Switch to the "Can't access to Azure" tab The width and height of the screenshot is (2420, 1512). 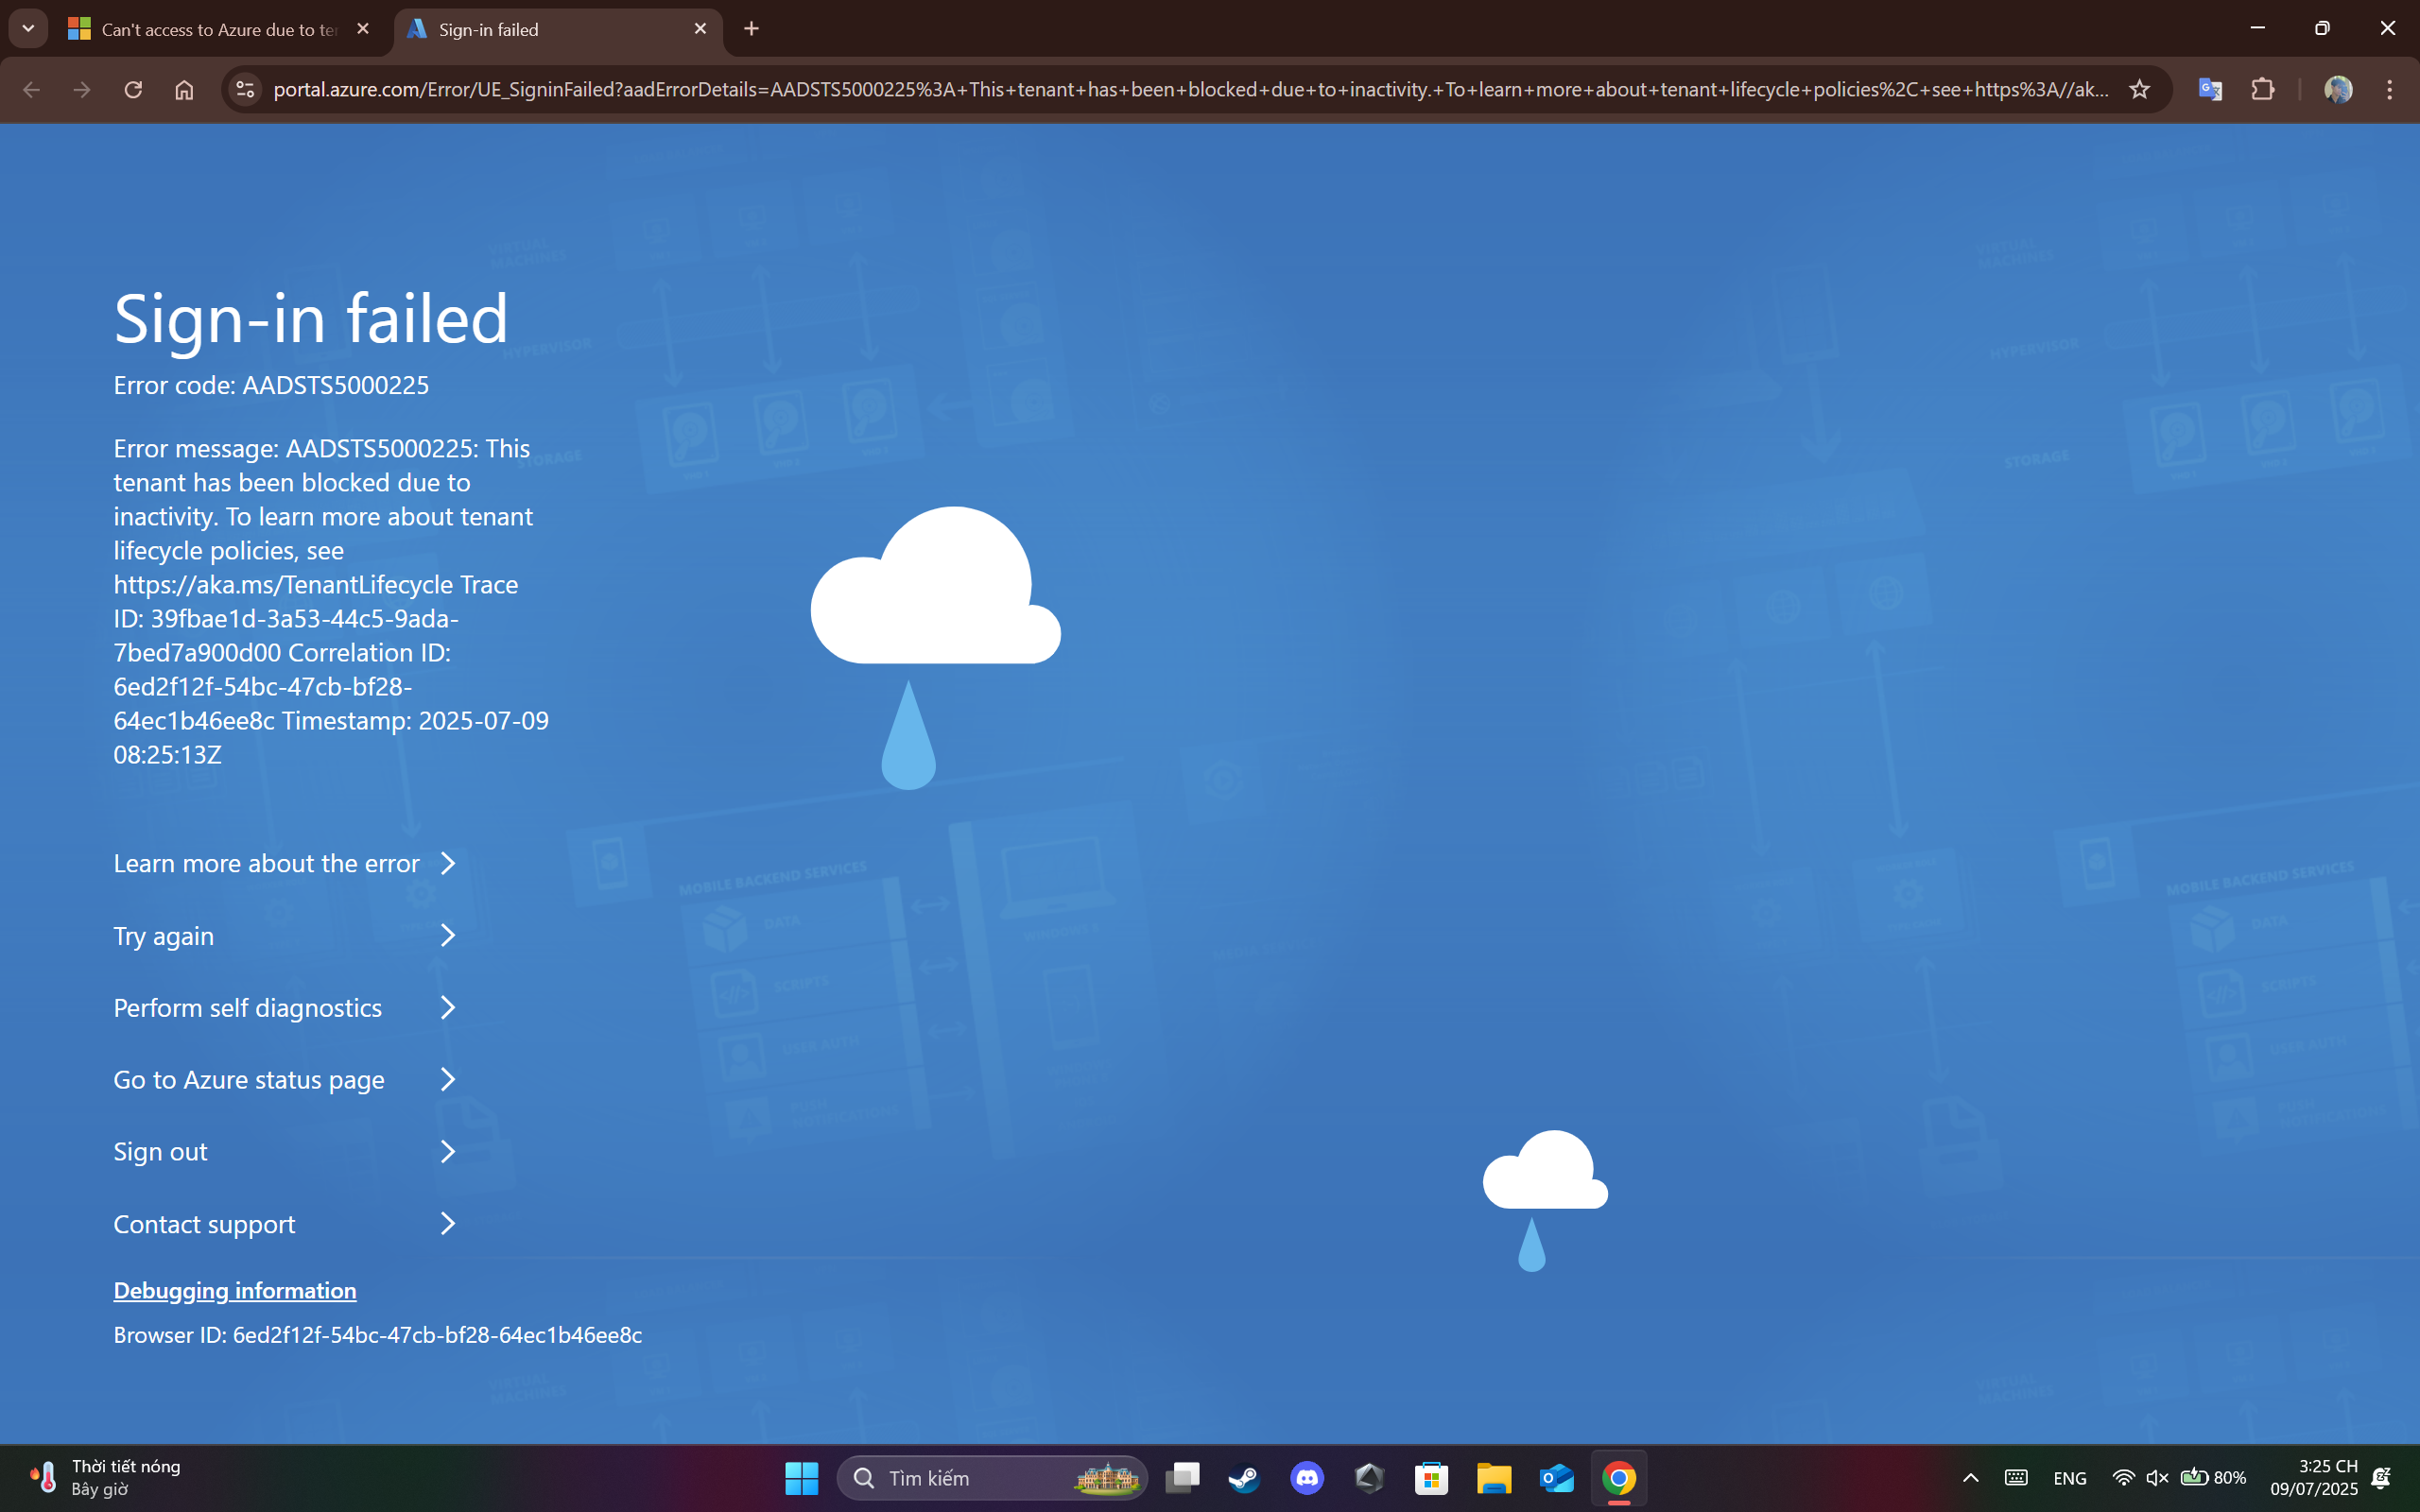(x=219, y=29)
